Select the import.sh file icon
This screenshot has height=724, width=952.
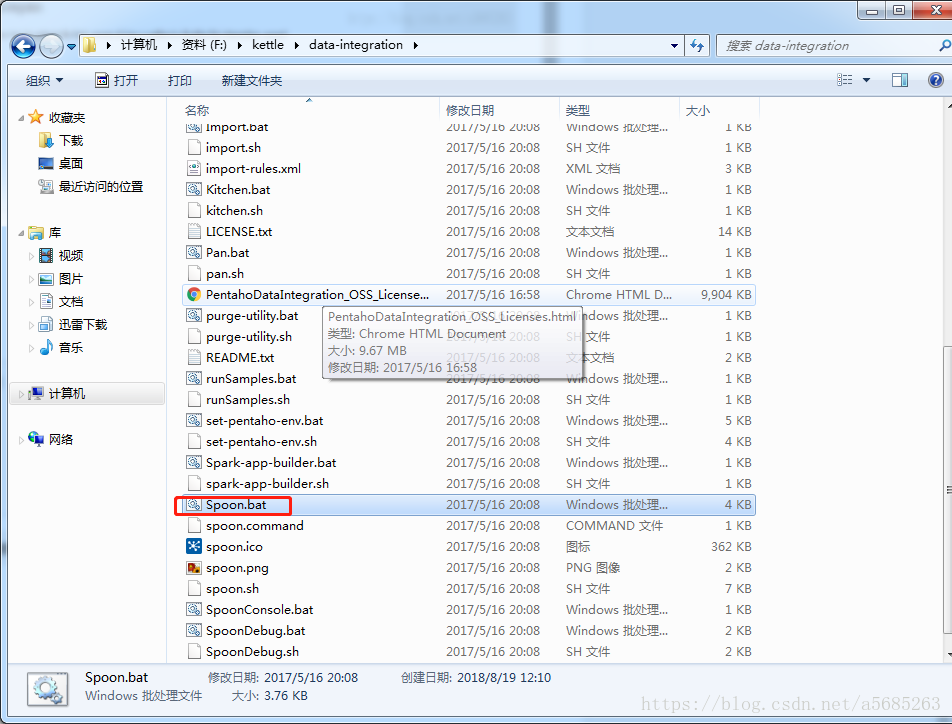[x=194, y=148]
